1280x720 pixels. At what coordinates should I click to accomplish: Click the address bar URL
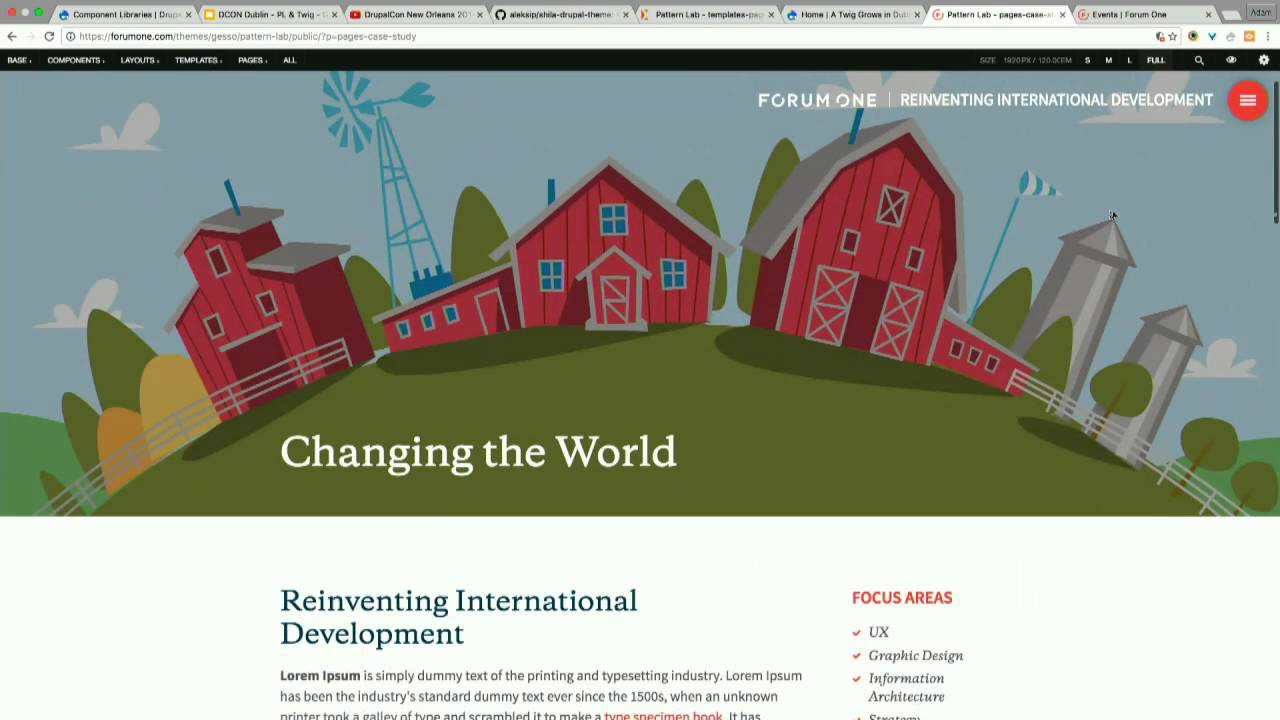(x=248, y=36)
